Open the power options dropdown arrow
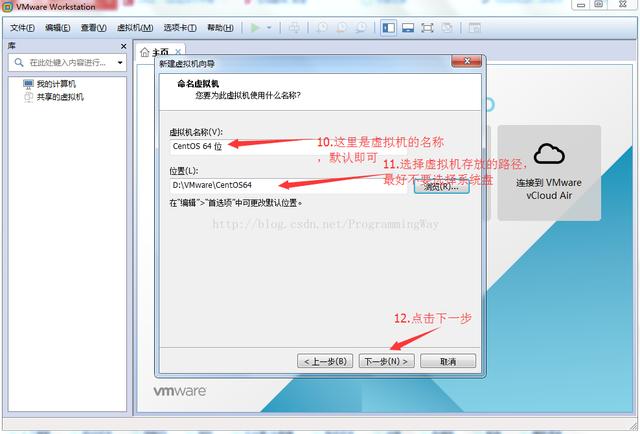The image size is (640, 434). (267, 27)
